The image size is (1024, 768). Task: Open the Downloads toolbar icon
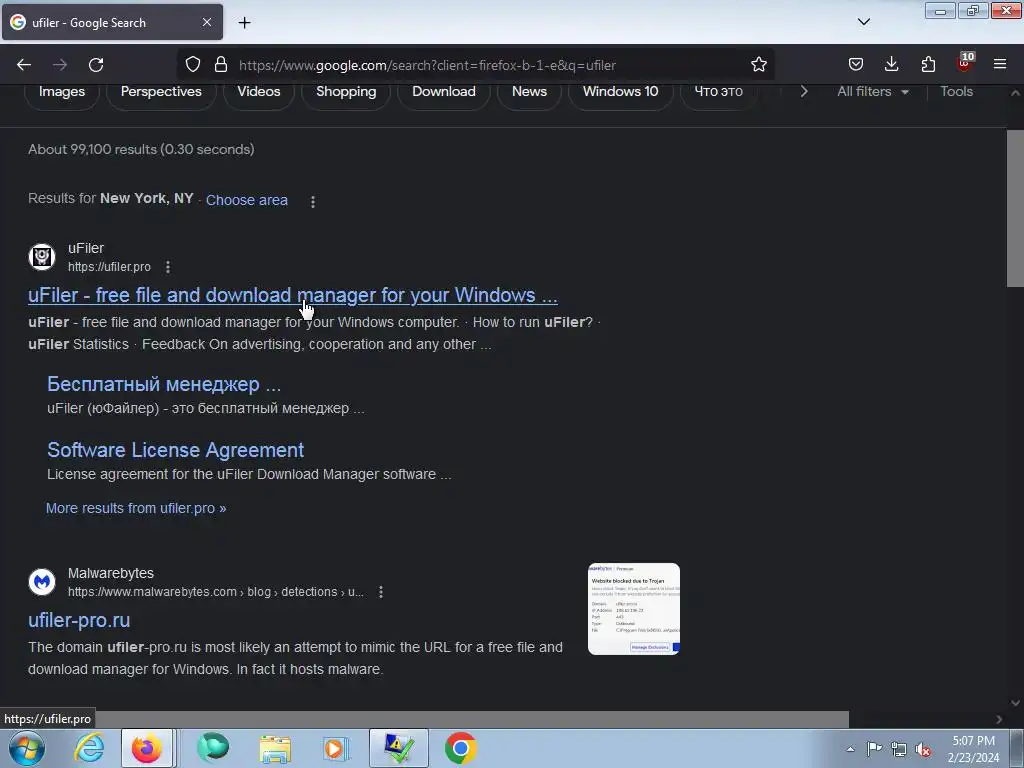891,64
